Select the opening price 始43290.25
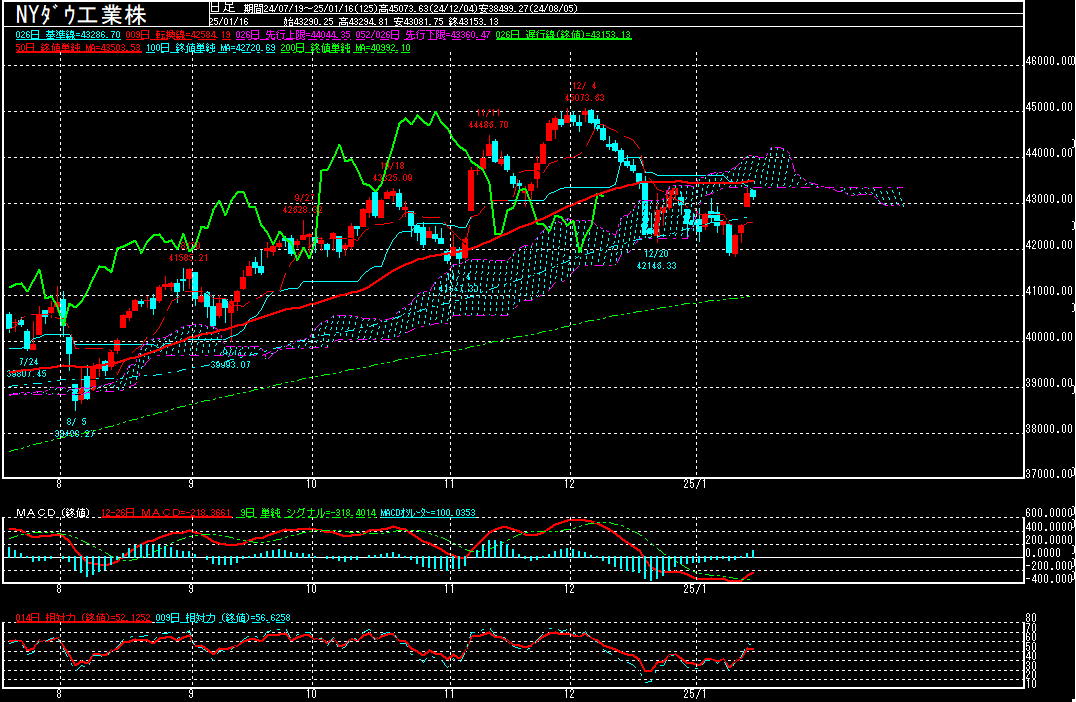 point(308,21)
